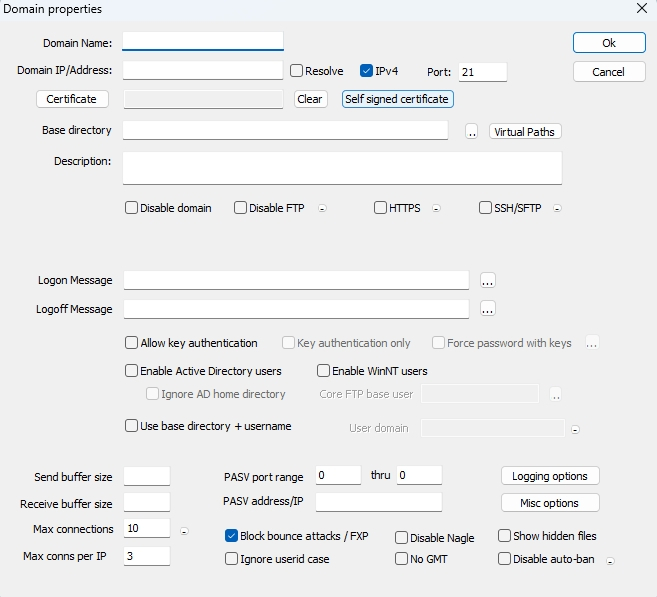657x597 pixels.
Task: Open Misc options
Action: pyautogui.click(x=549, y=503)
